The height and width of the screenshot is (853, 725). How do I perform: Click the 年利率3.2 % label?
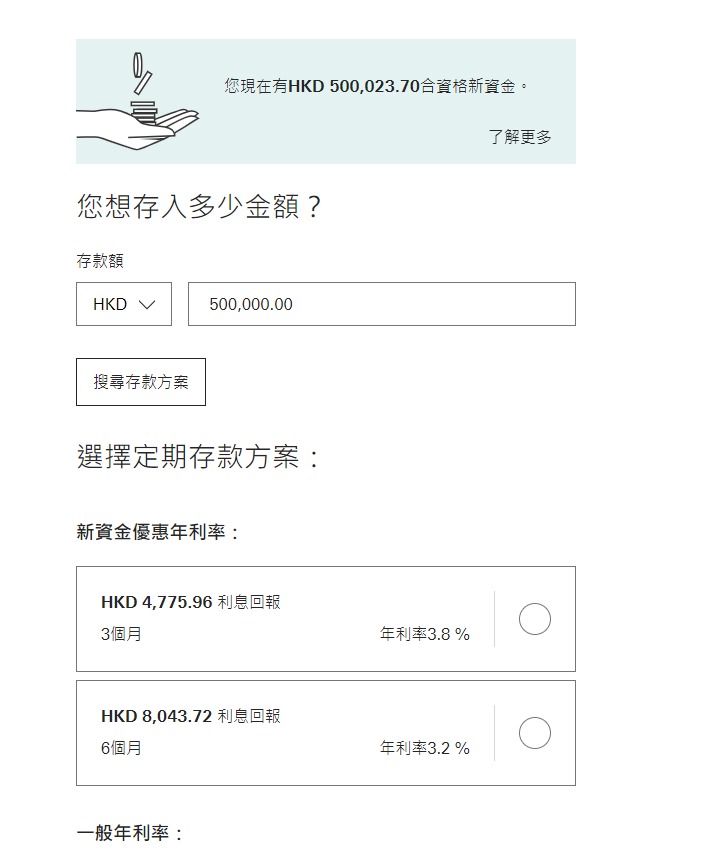point(424,748)
